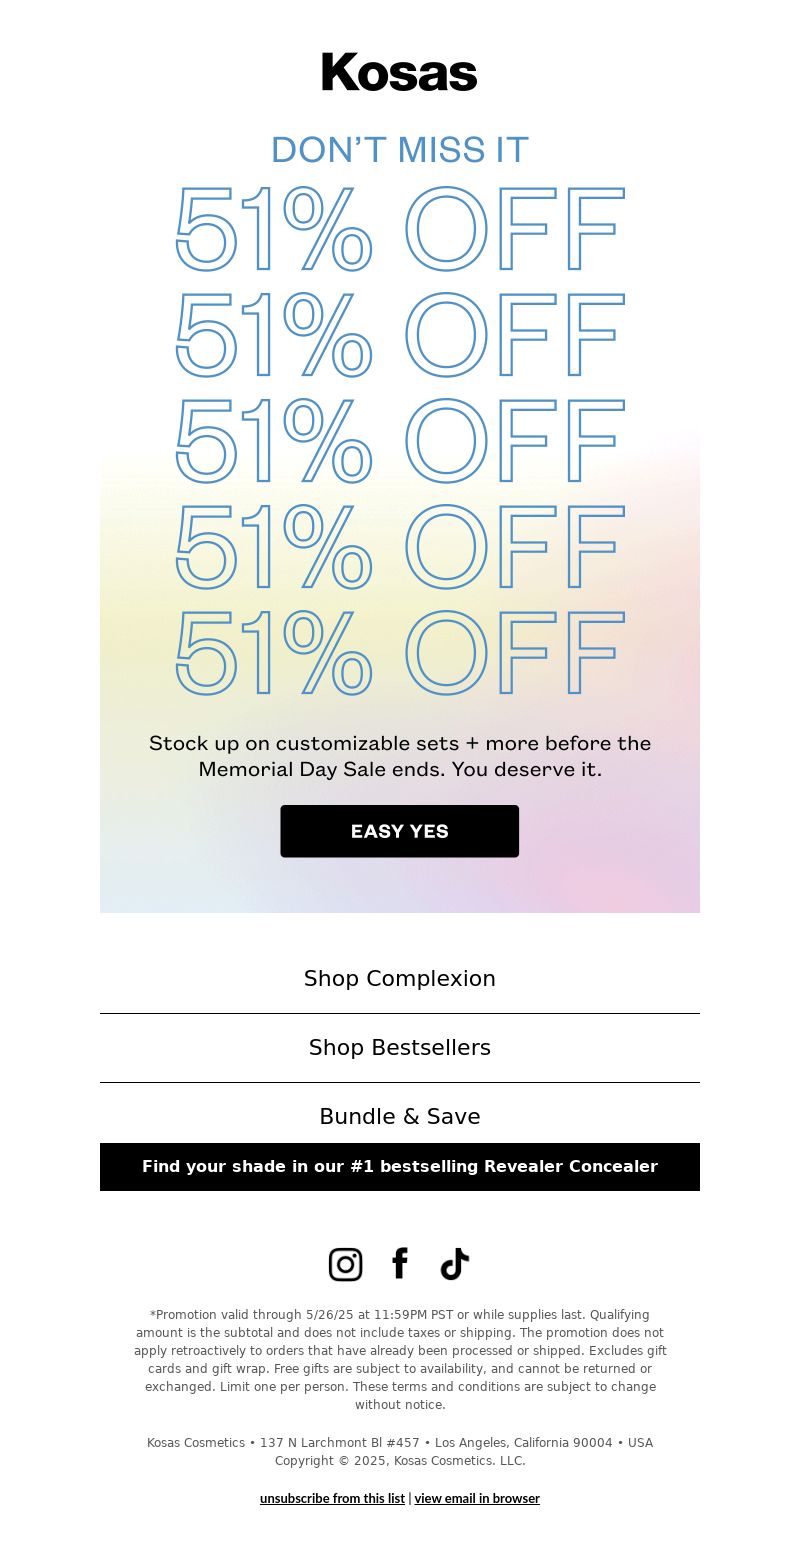This screenshot has height=1549, width=800.
Task: Open view email in browser link
Action: [x=477, y=1498]
